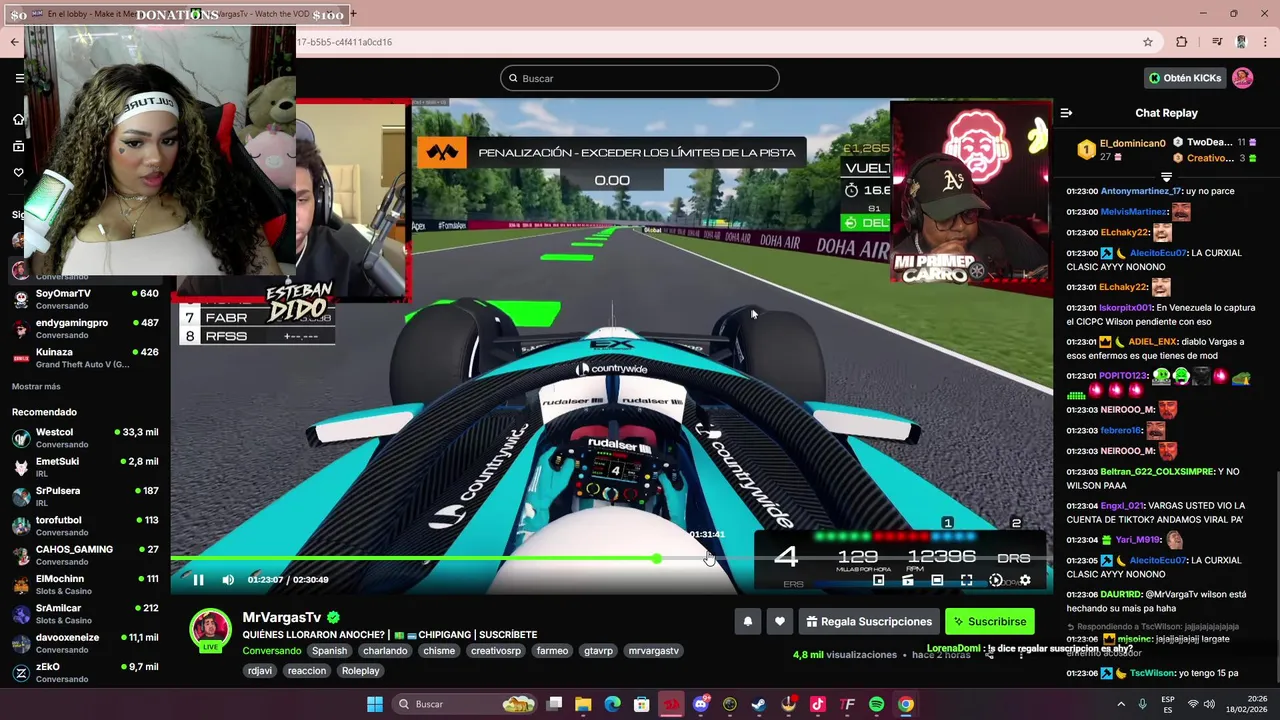Follow MrVargasTv with the heart button
Image resolution: width=1280 pixels, height=720 pixels.
780,621
